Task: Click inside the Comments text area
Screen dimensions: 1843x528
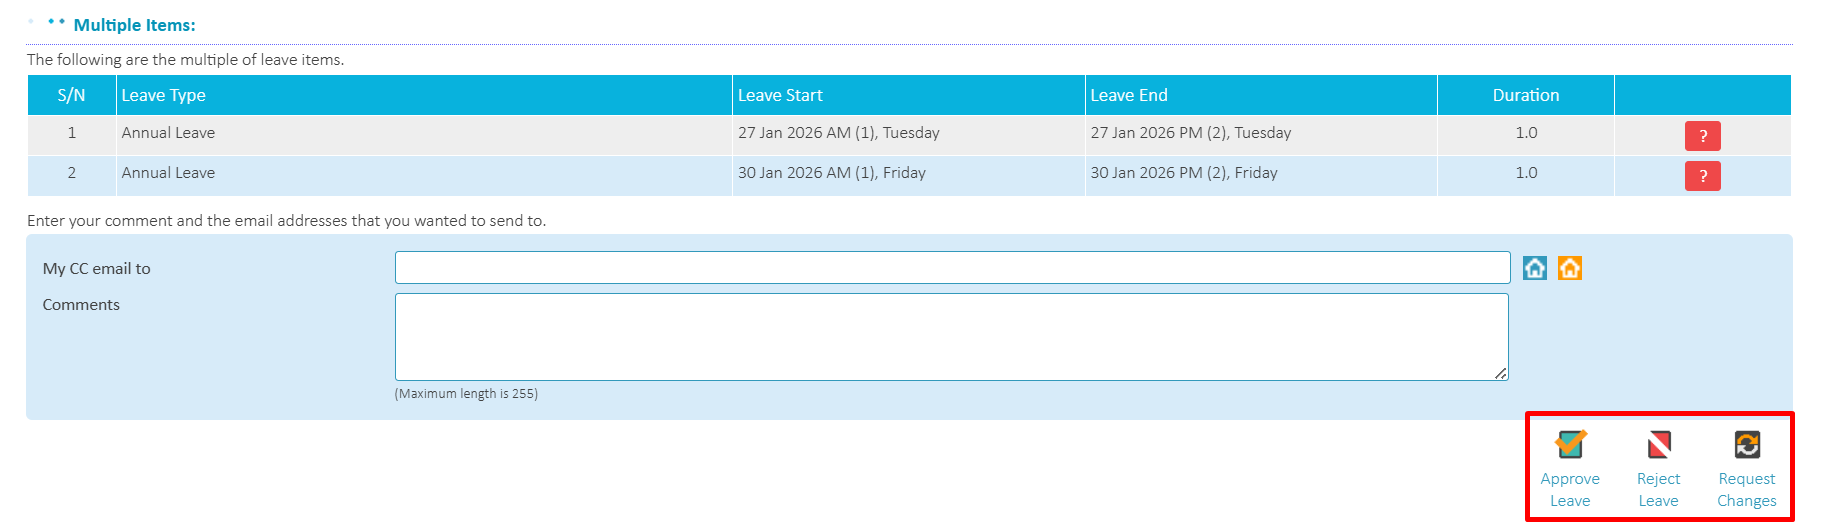Action: (x=951, y=337)
